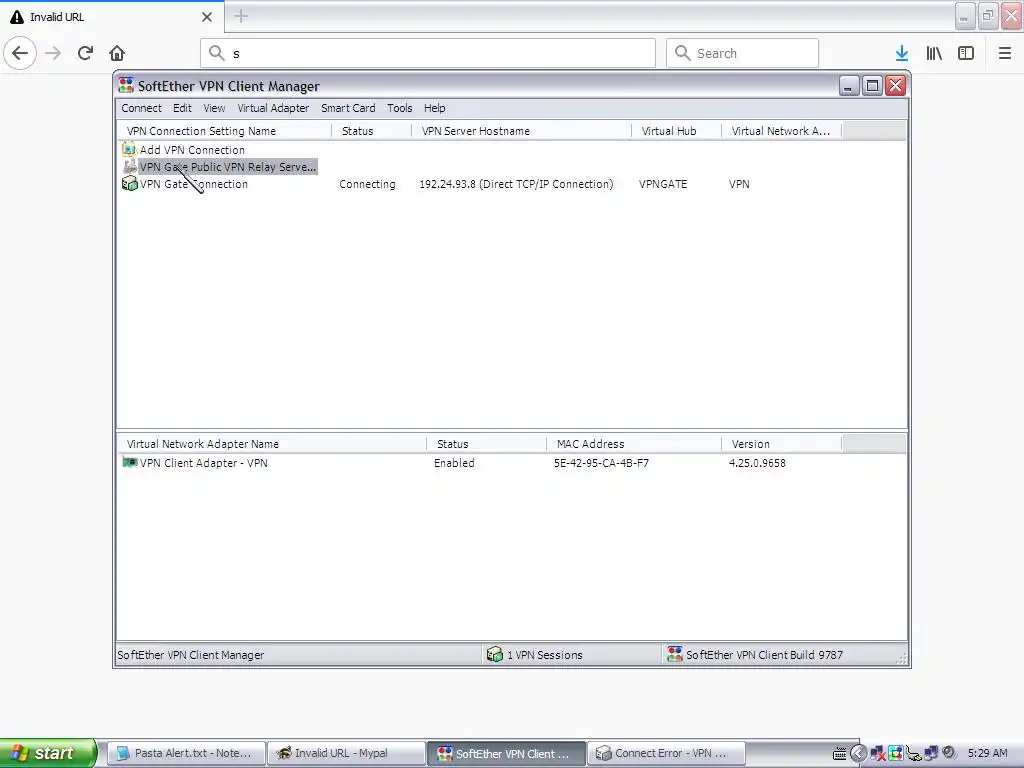Open the View menu
The height and width of the screenshot is (768, 1024).
214,108
